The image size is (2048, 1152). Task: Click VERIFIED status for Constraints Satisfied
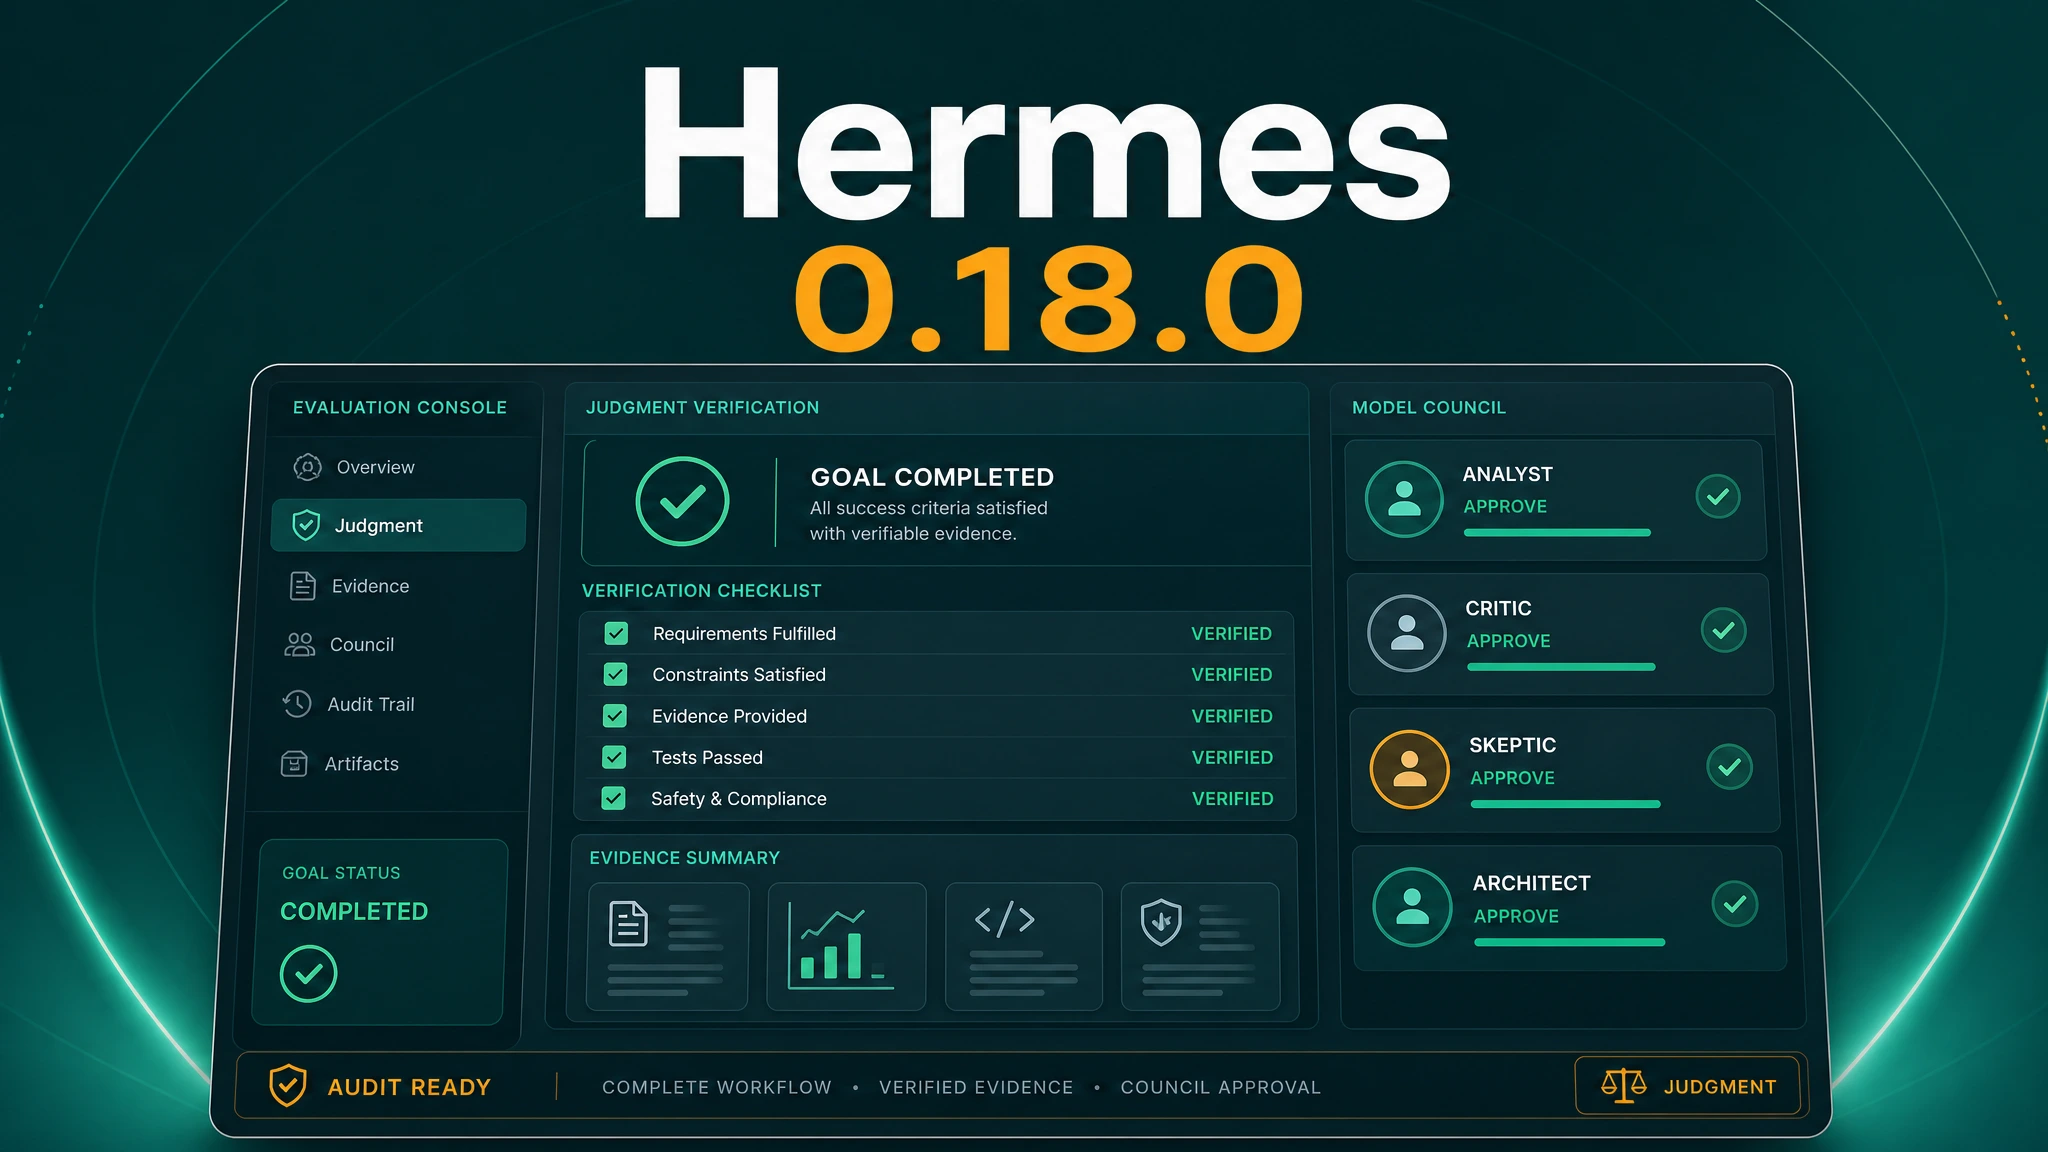point(1231,675)
